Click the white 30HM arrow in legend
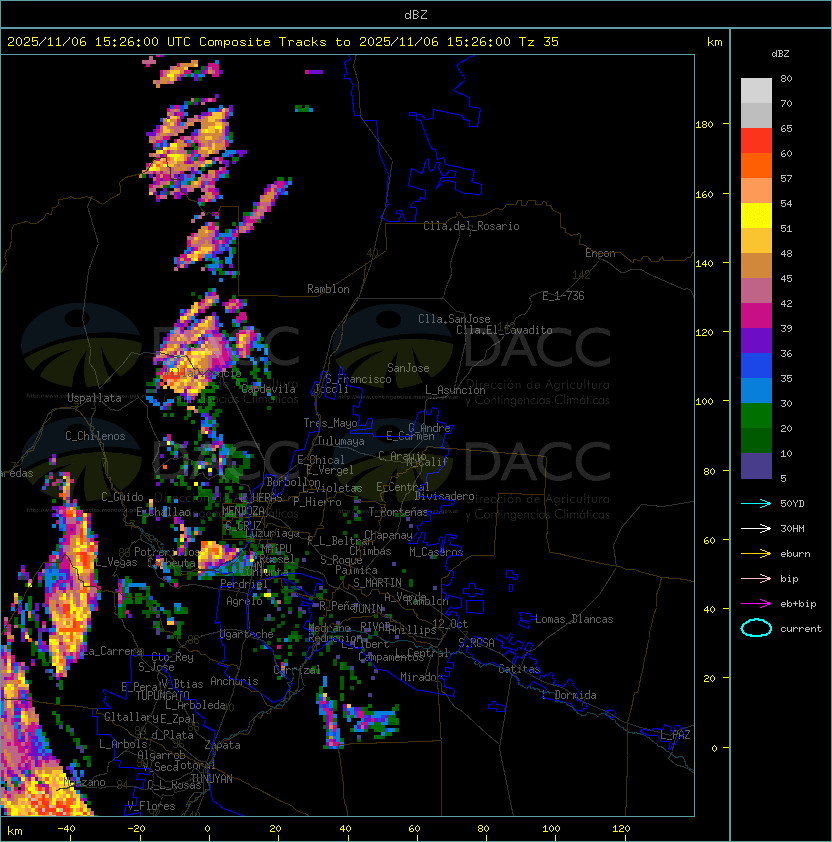The image size is (832, 842). [756, 528]
